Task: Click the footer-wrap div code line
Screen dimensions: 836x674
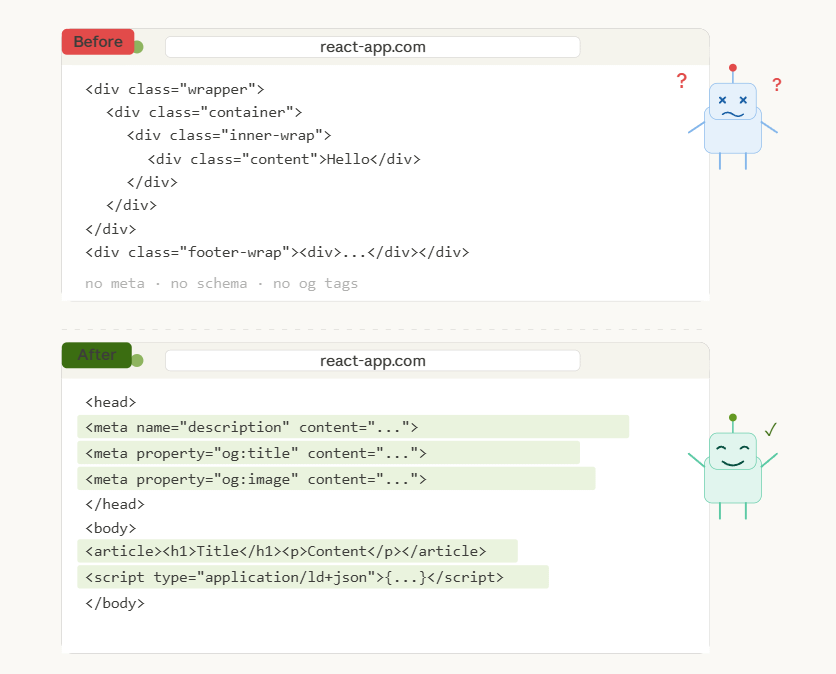Action: click(x=277, y=252)
